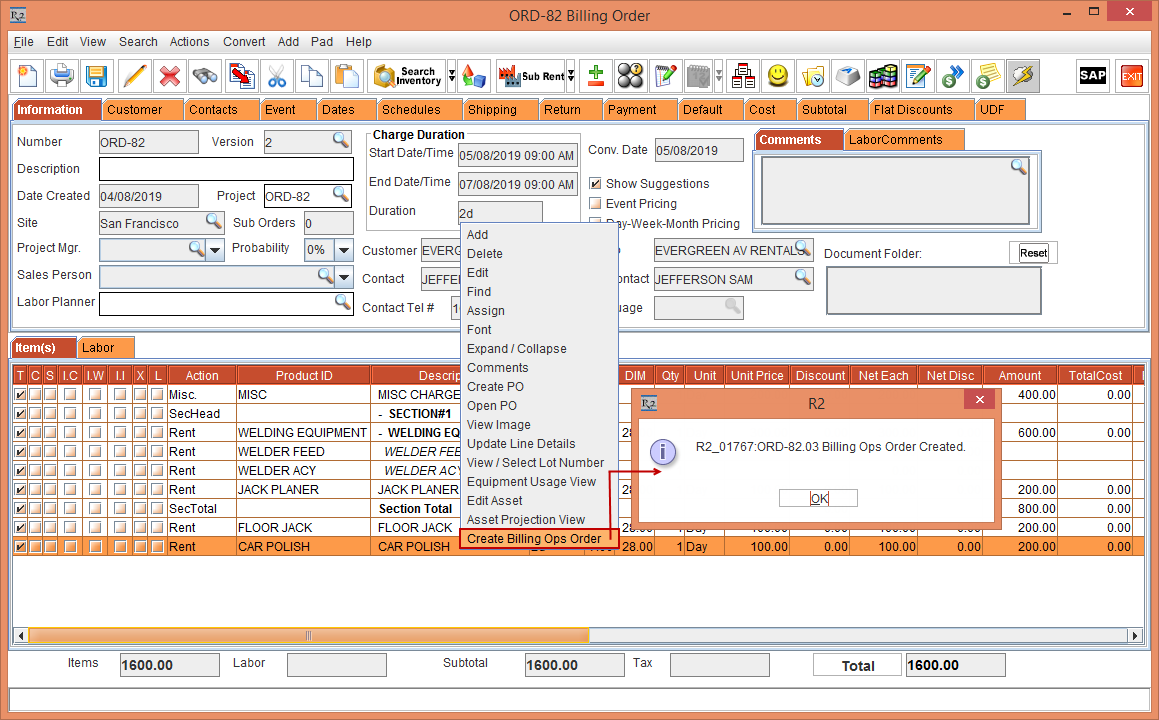Click the binoculars find icon
This screenshot has height=720, width=1159.
[x=205, y=76]
